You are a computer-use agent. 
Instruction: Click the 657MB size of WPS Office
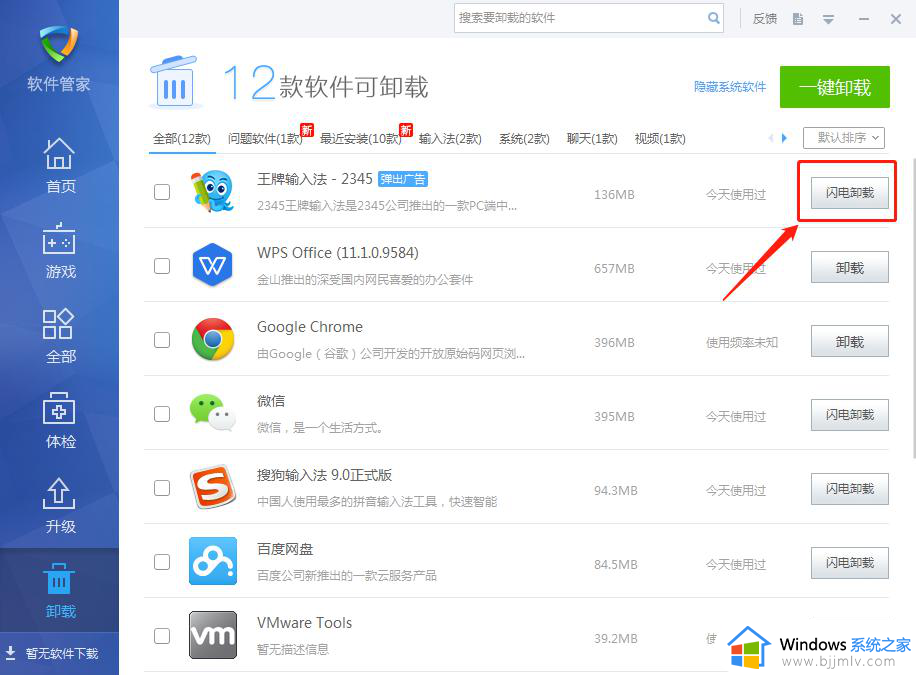click(614, 269)
